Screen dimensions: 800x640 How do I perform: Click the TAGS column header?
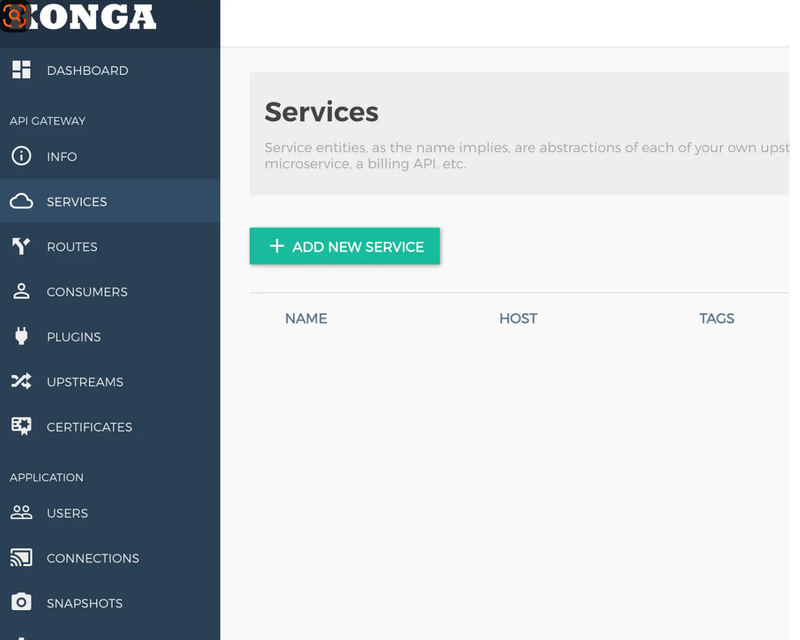click(x=716, y=318)
